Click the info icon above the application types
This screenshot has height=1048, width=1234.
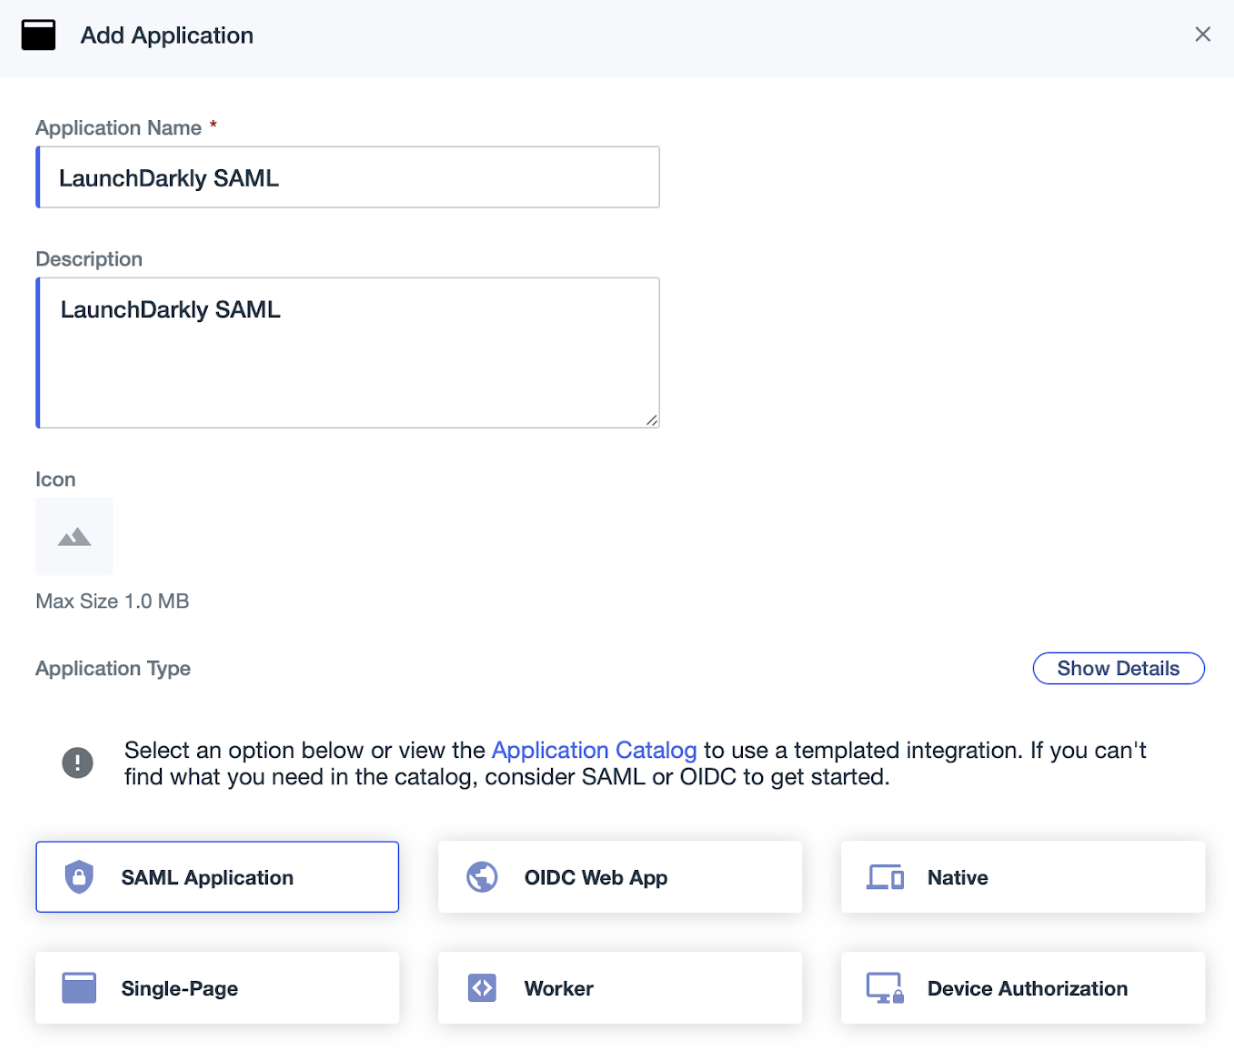coord(77,762)
